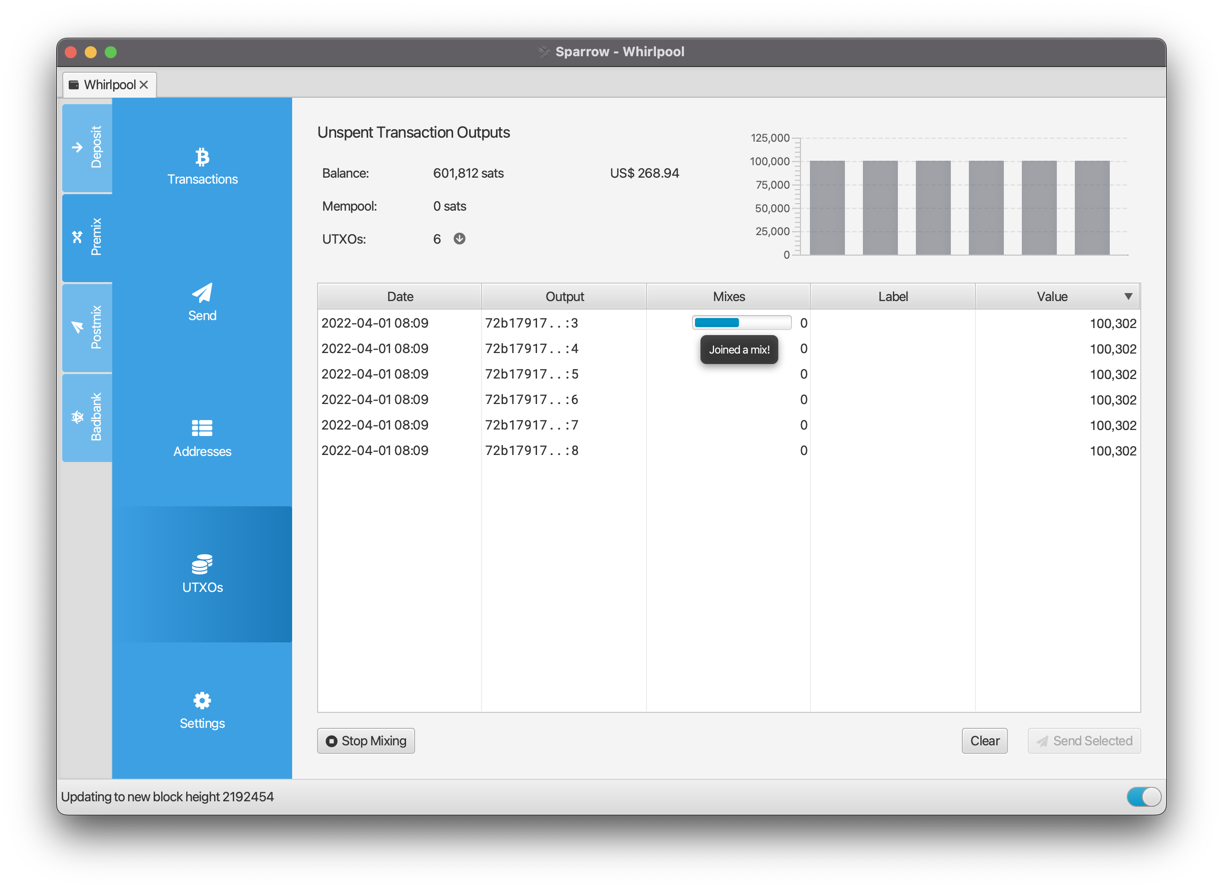The width and height of the screenshot is (1222, 889).
Task: Switch to the Premix wallet tab
Action: tap(87, 237)
